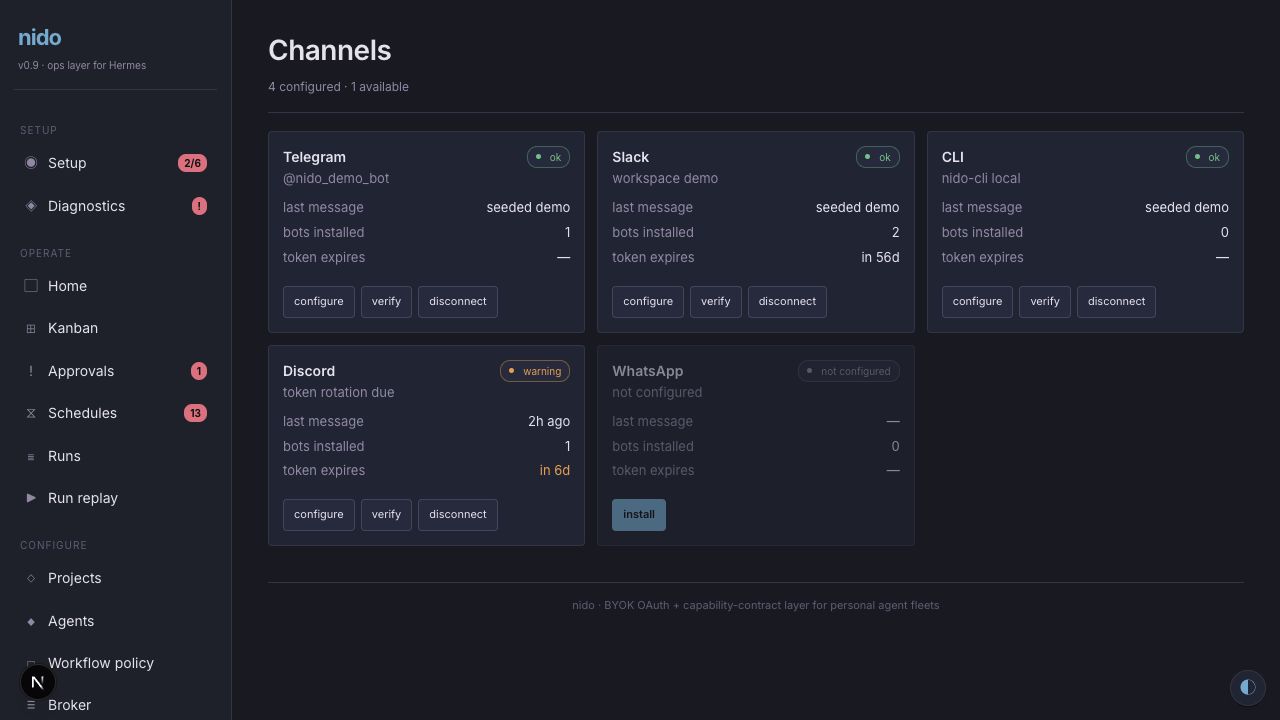Click Telegram's ok status badge
Image resolution: width=1280 pixels, height=720 pixels.
point(548,157)
